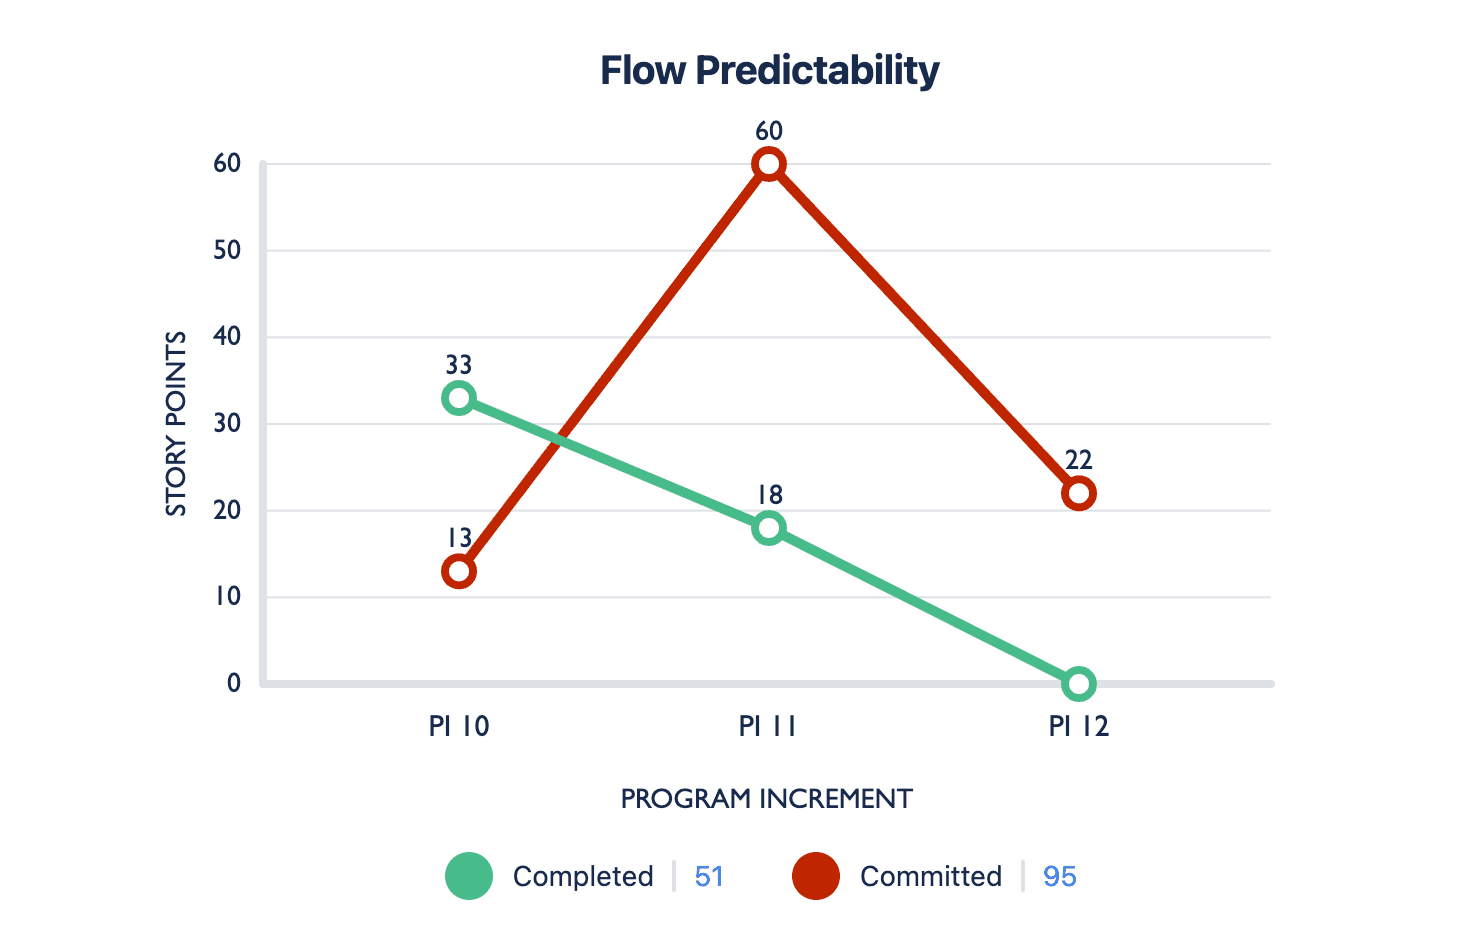Click the PI 11 axis label
The height and width of the screenshot is (932, 1458).
768,726
